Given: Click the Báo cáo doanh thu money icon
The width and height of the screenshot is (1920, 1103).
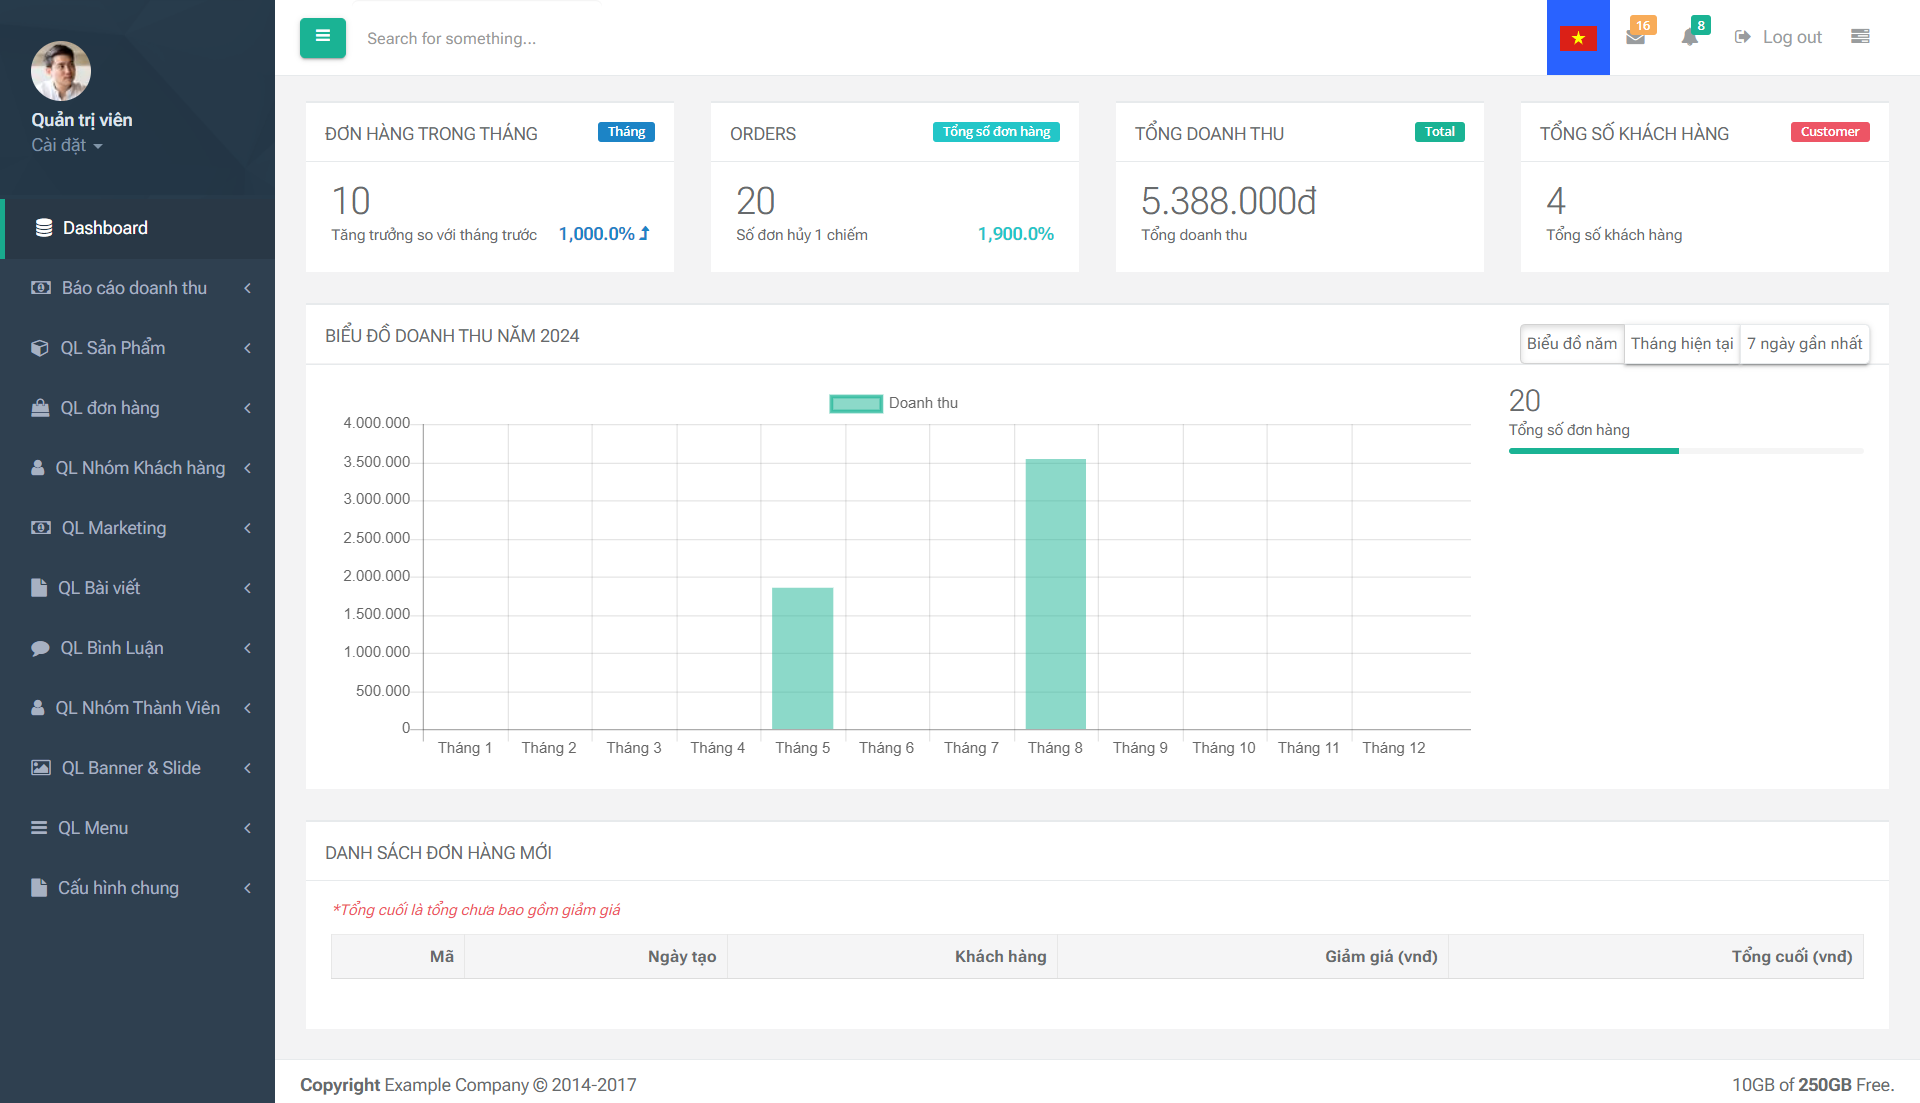Looking at the screenshot, I should tap(41, 288).
